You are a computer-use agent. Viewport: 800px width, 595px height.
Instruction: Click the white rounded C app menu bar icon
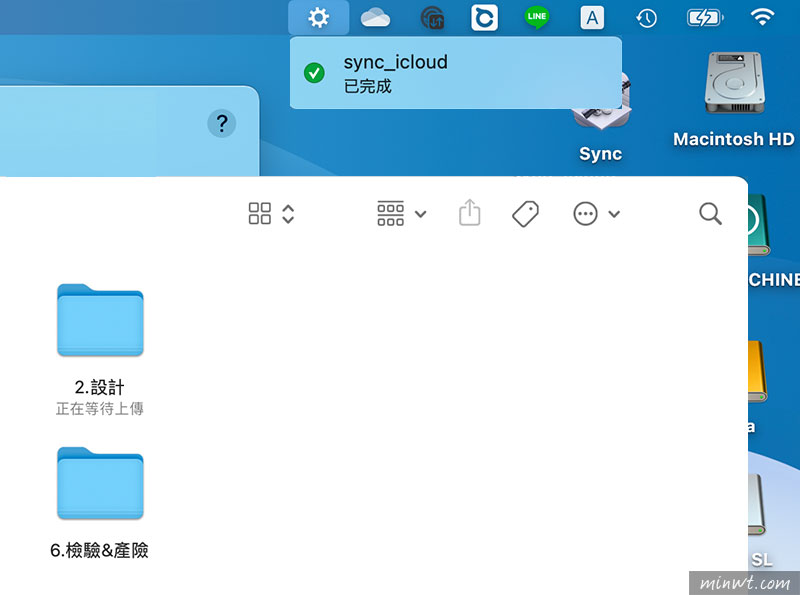(x=484, y=18)
